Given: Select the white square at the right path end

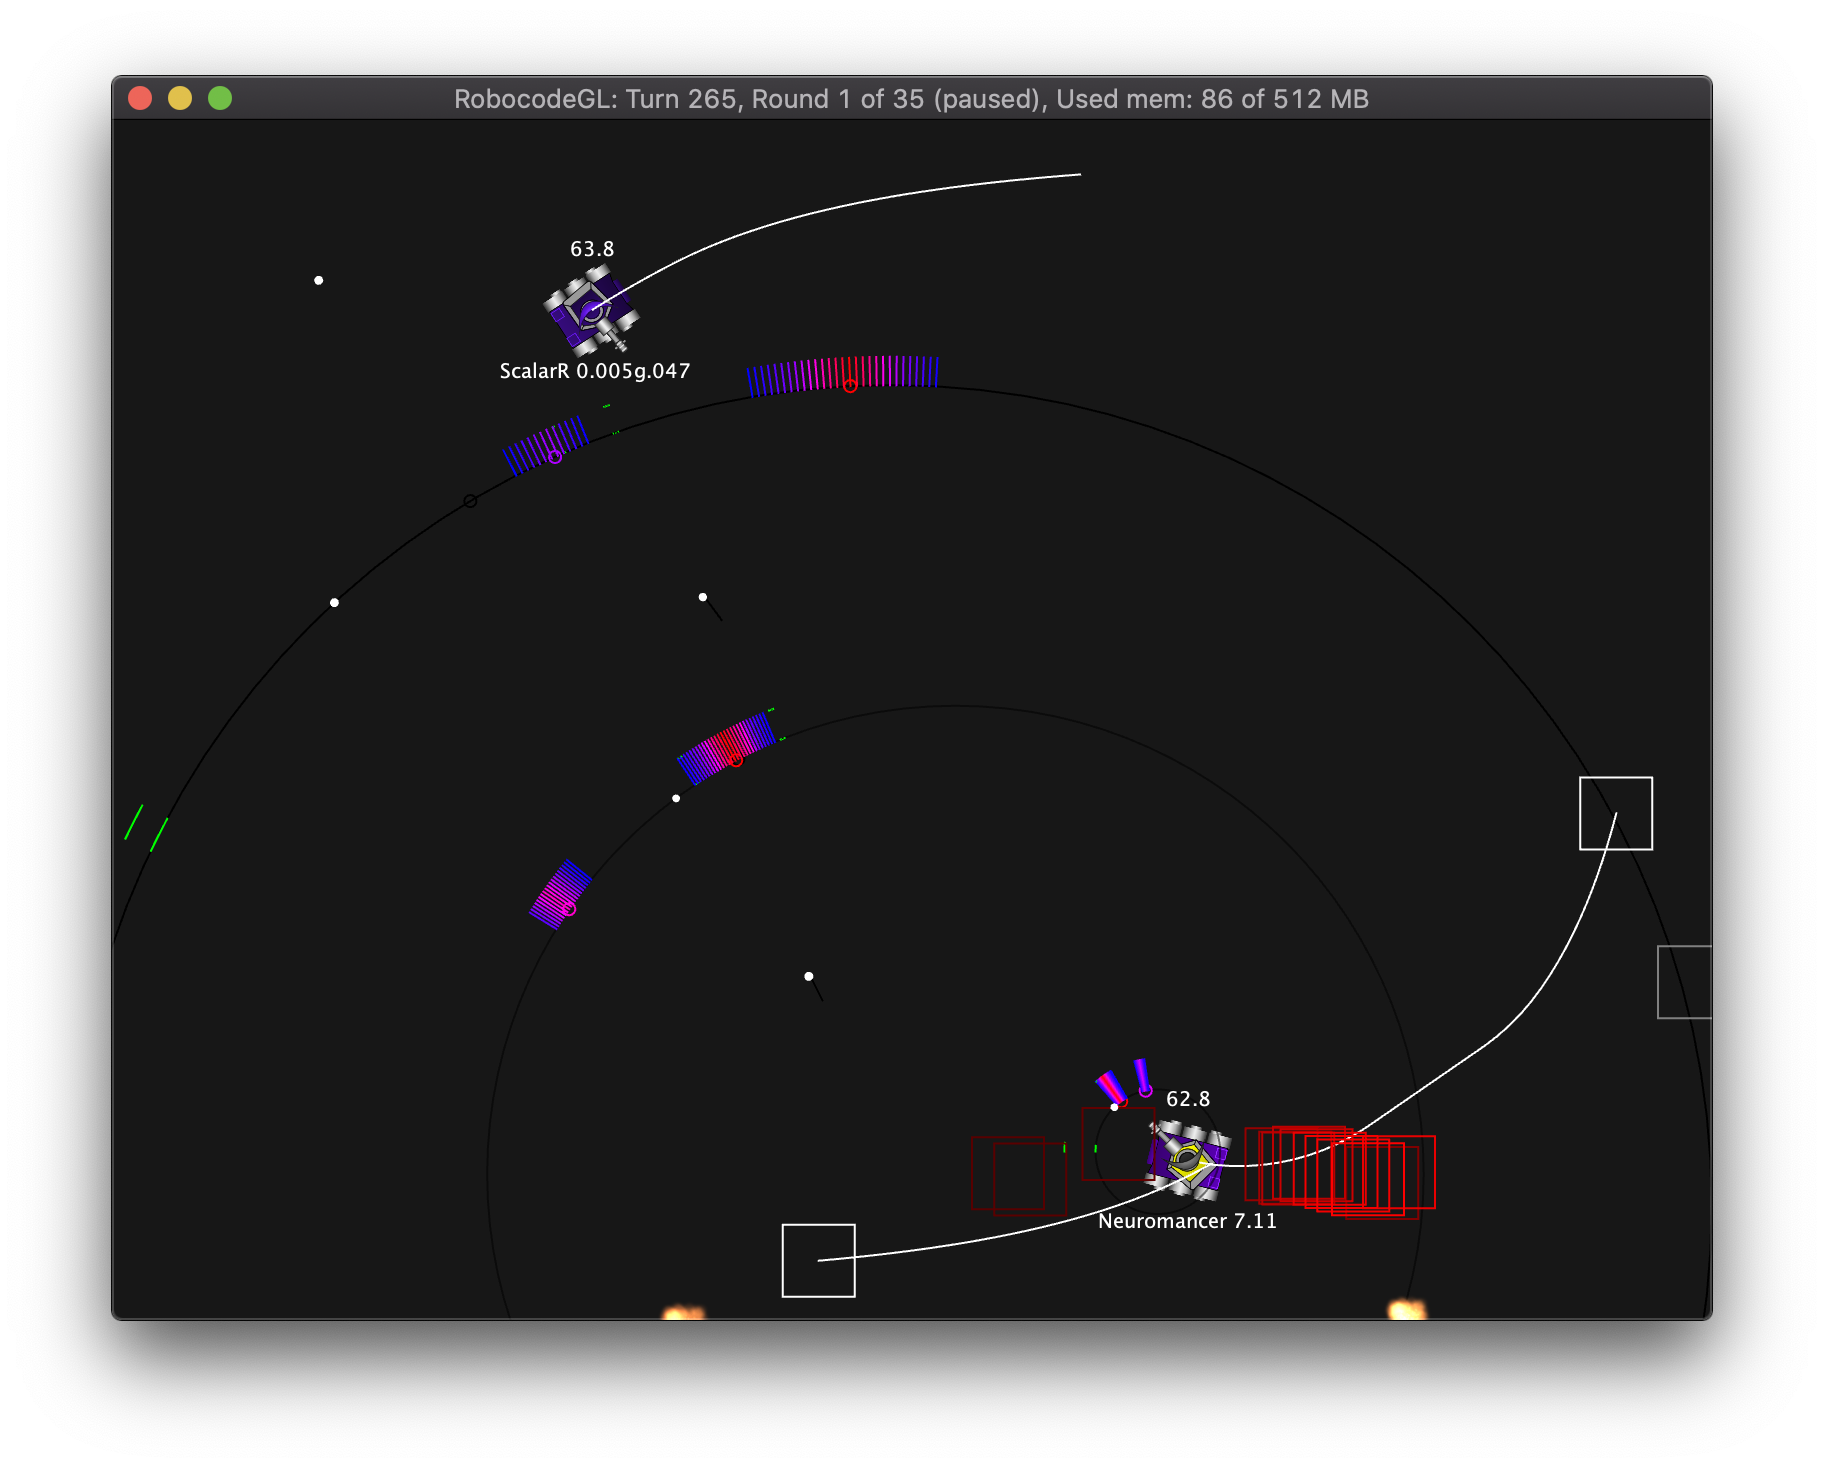Looking at the screenshot, I should (1615, 813).
